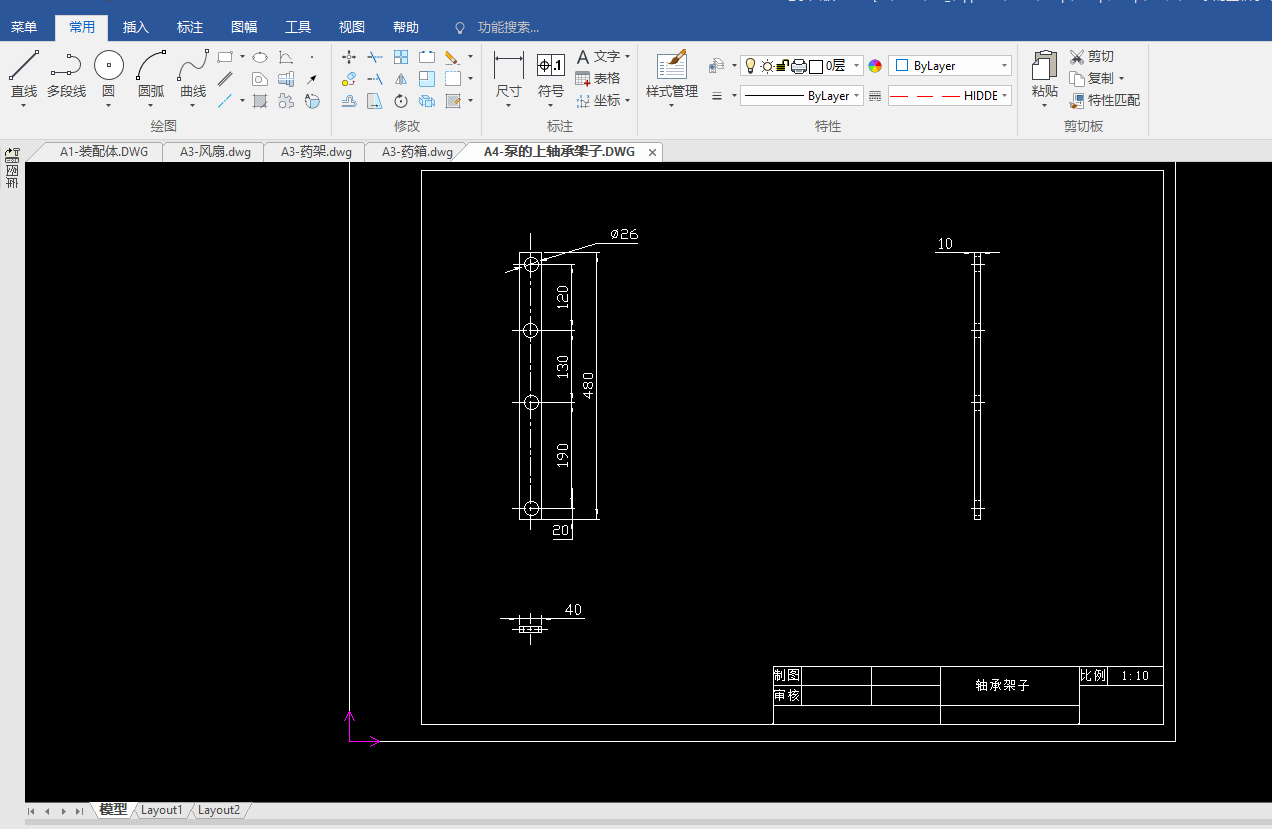This screenshot has width=1272, height=829.
Task: Click the Extend tool icon
Action: 375,79
